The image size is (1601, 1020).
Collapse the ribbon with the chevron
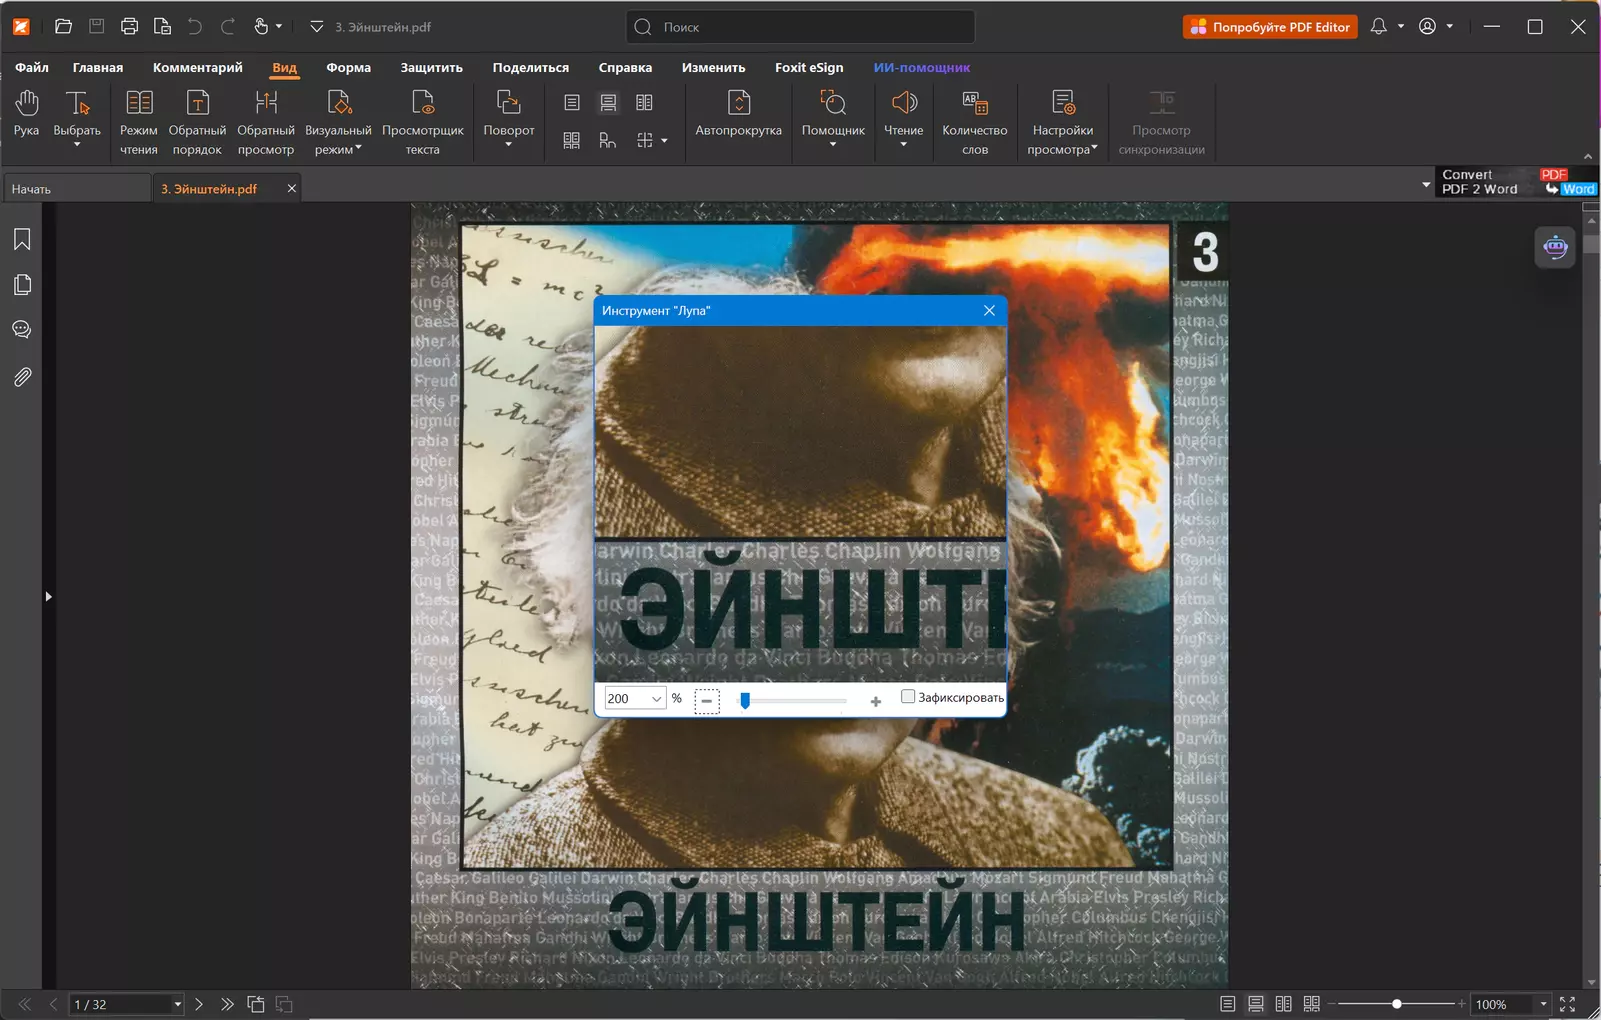(x=1588, y=157)
